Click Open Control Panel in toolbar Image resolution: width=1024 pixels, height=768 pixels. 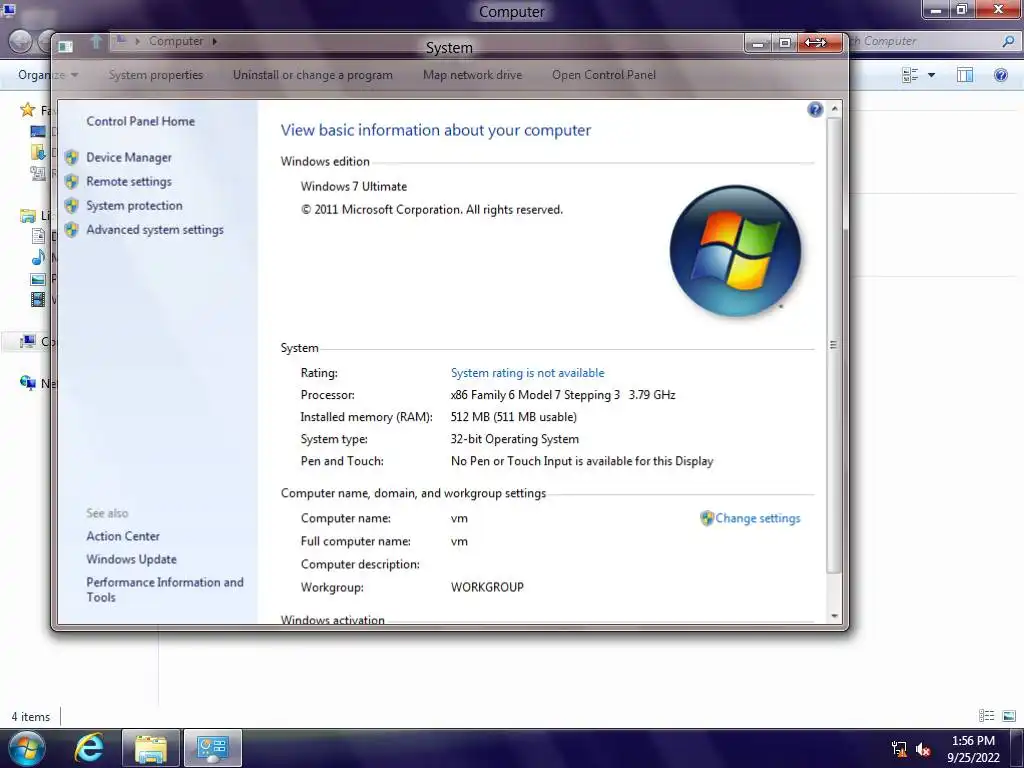[603, 75]
